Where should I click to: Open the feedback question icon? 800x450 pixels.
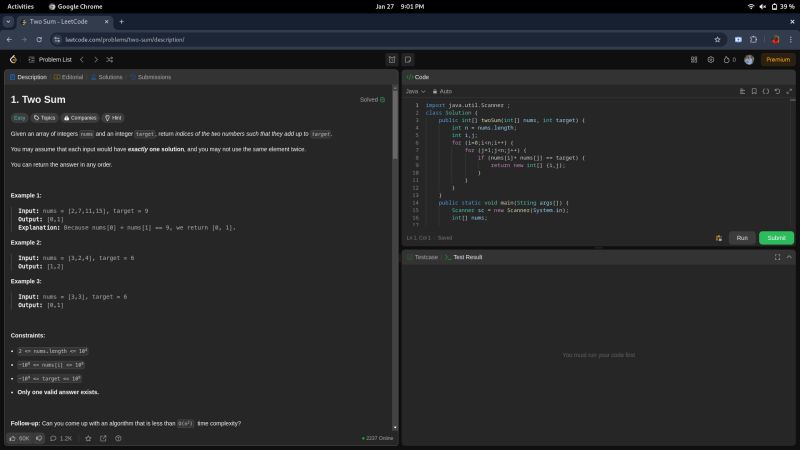click(118, 438)
